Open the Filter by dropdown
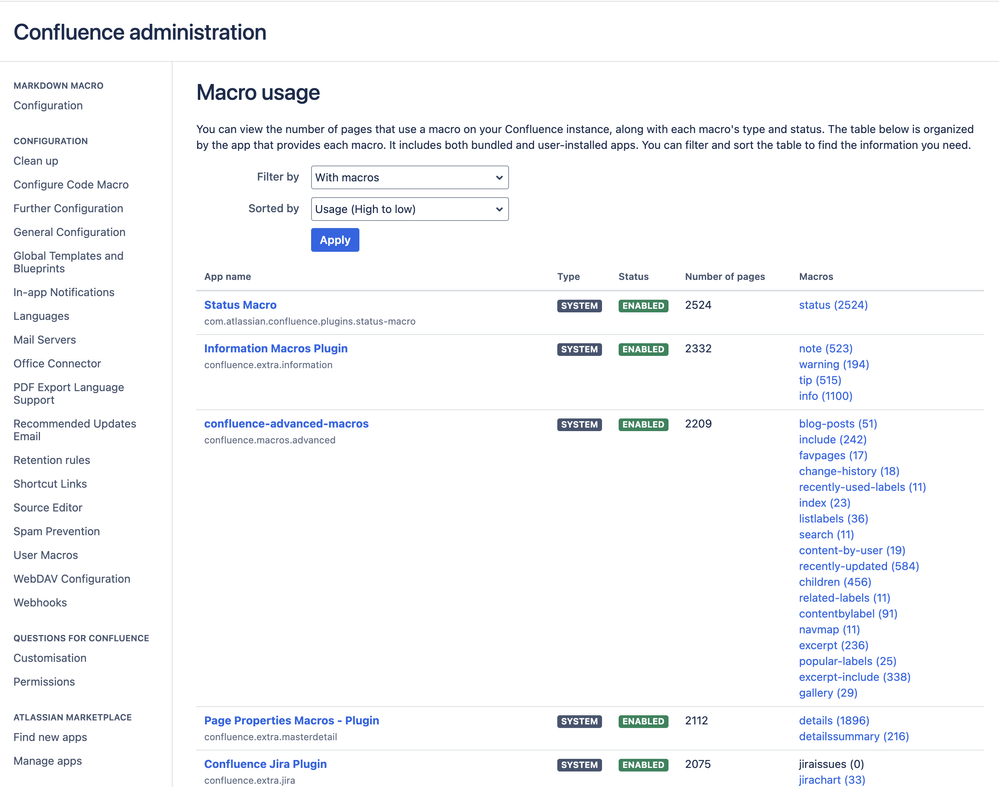Image resolution: width=999 pixels, height=787 pixels. (x=410, y=177)
